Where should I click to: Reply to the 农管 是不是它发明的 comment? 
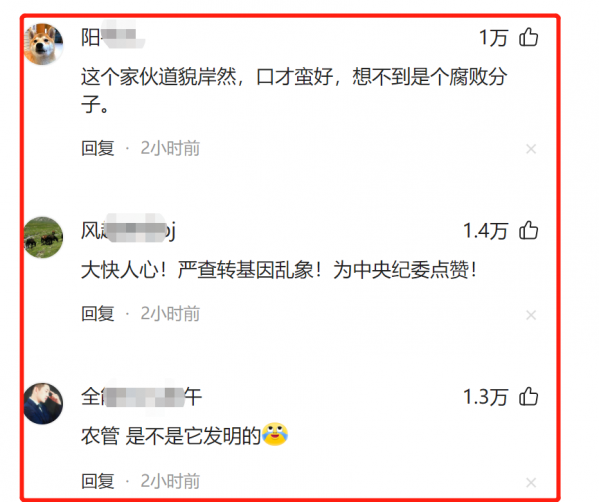[98, 481]
